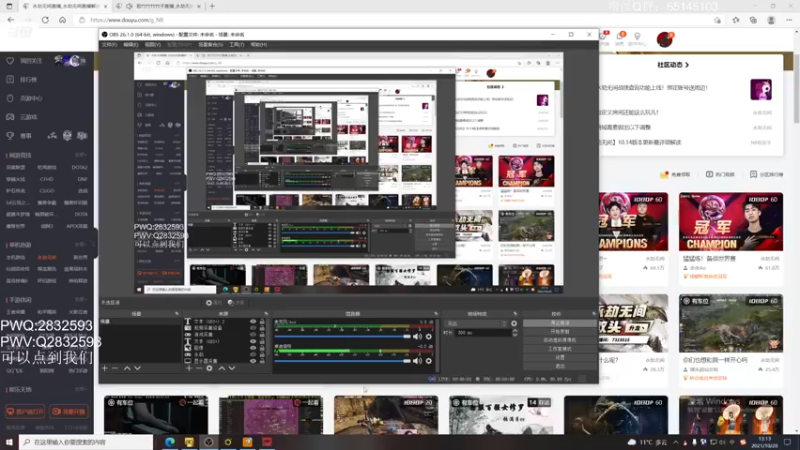Open the 工具(T) menu in OBS
The image size is (800, 450).
[236, 45]
